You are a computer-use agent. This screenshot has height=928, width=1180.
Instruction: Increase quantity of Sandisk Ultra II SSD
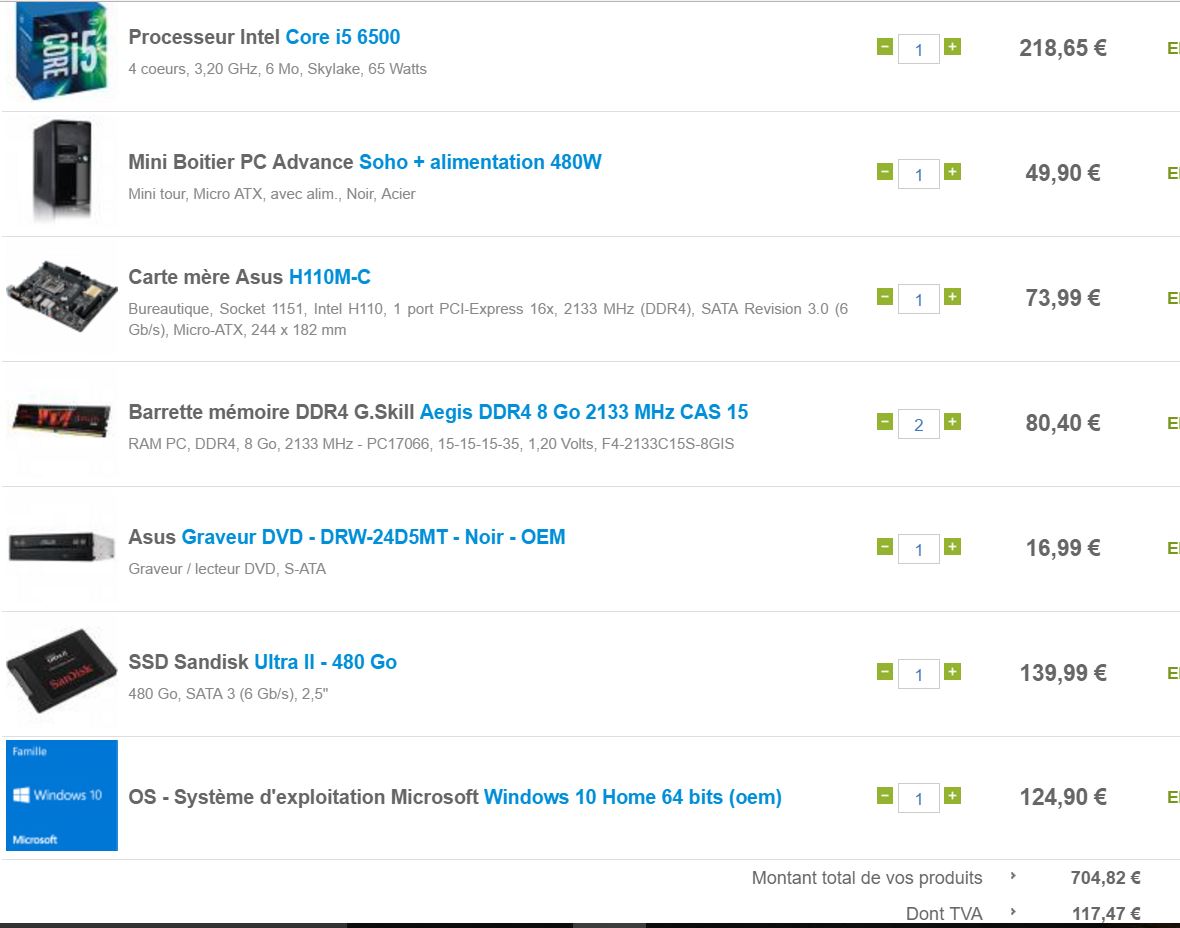pos(952,671)
